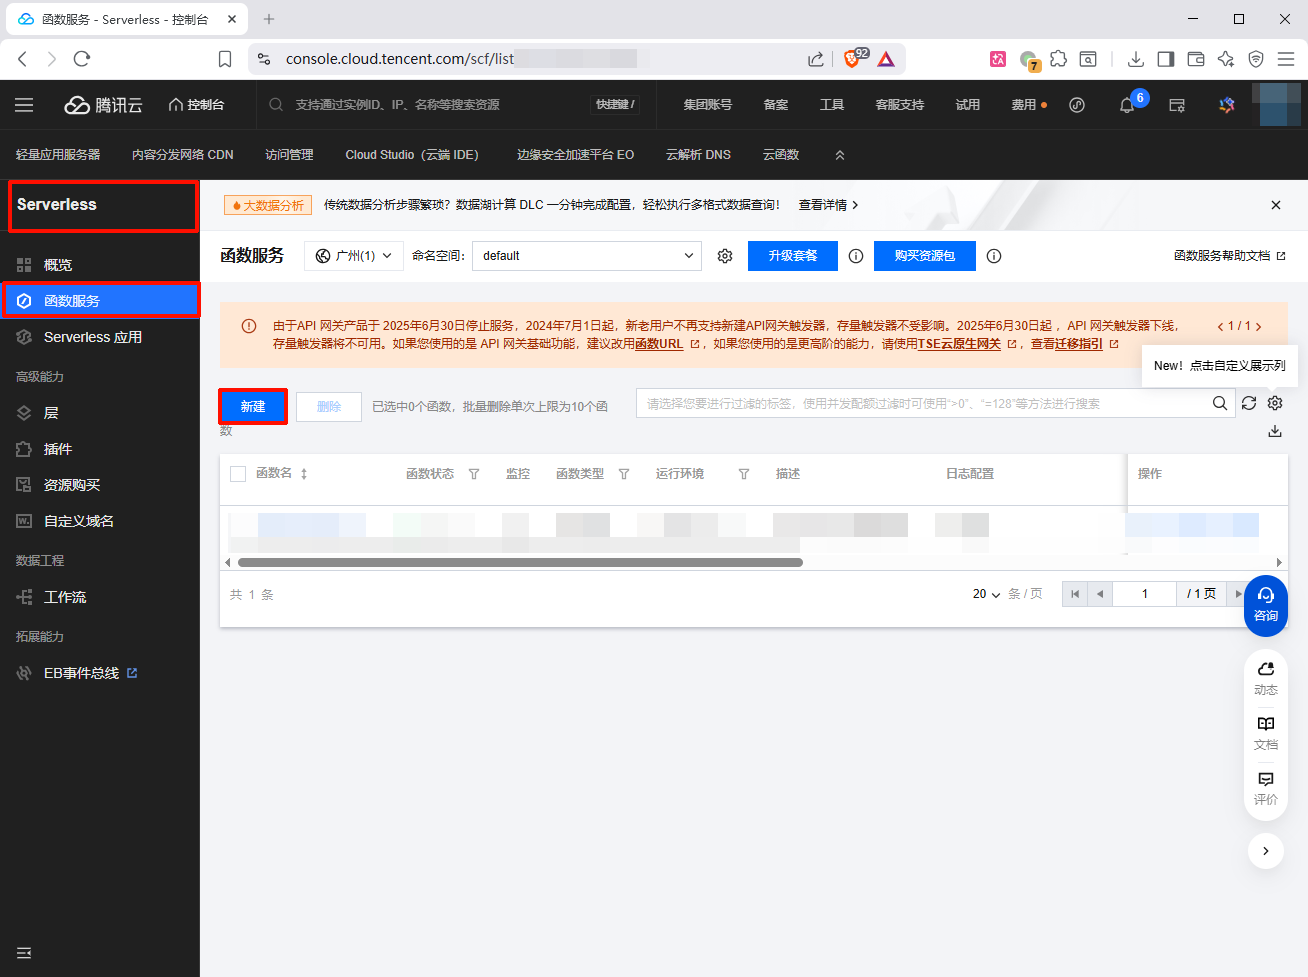Open 内容分发网络 CDN shortcut

tap(183, 155)
